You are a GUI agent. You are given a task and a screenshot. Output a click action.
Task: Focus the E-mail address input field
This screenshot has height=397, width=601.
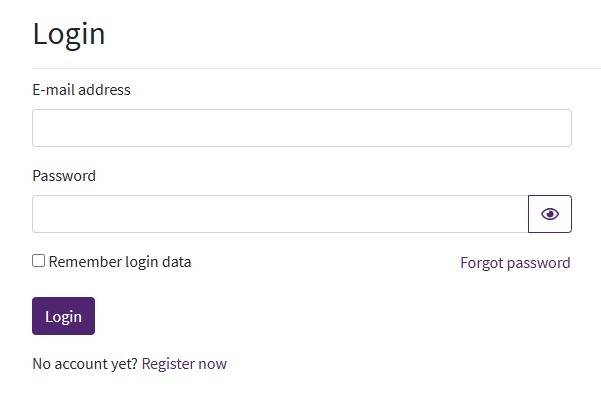302,128
